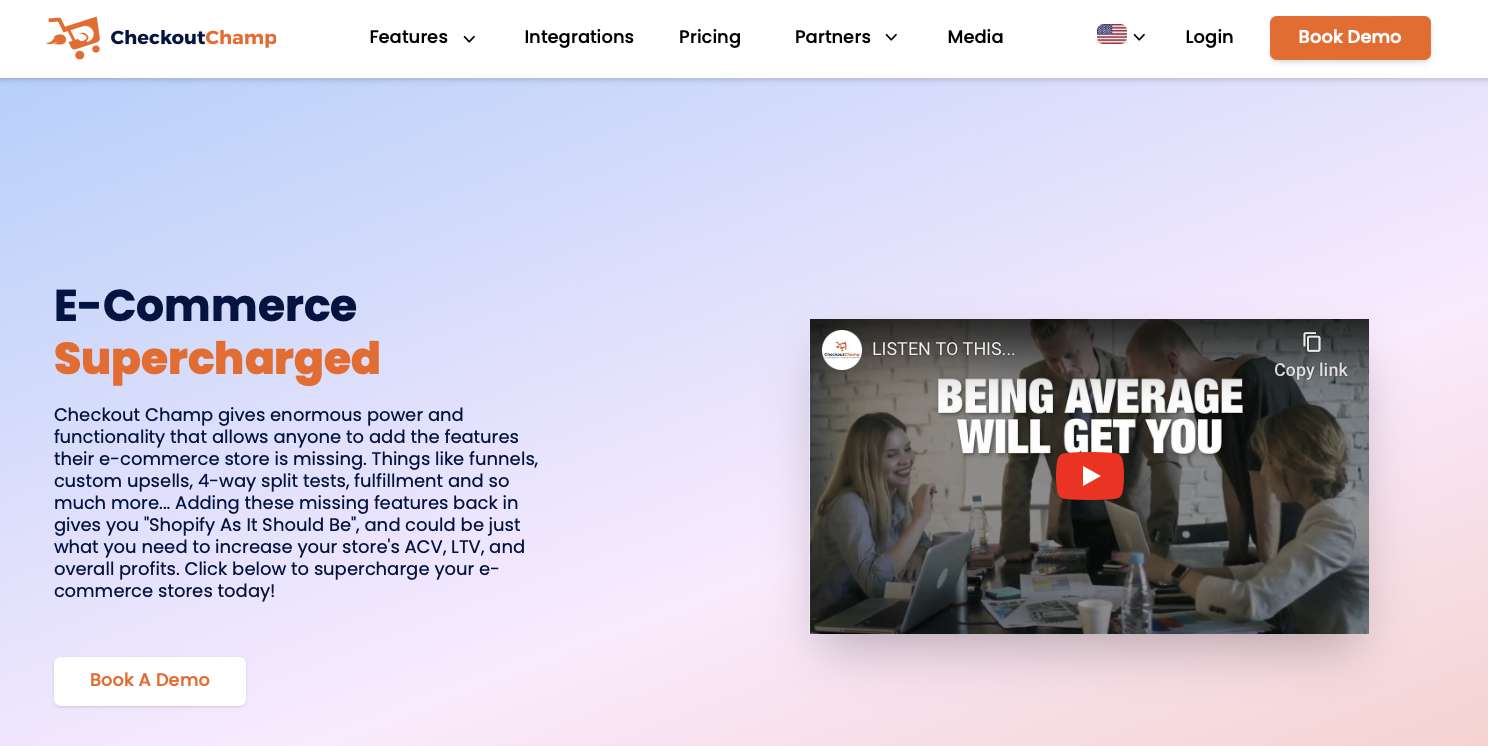This screenshot has width=1488, height=746.
Task: Click the Login link
Action: pos(1209,37)
